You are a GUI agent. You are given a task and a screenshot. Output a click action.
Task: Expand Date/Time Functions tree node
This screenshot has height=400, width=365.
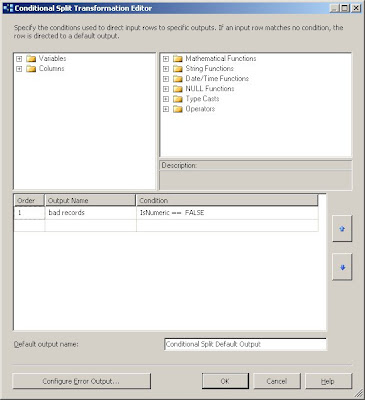pos(166,79)
